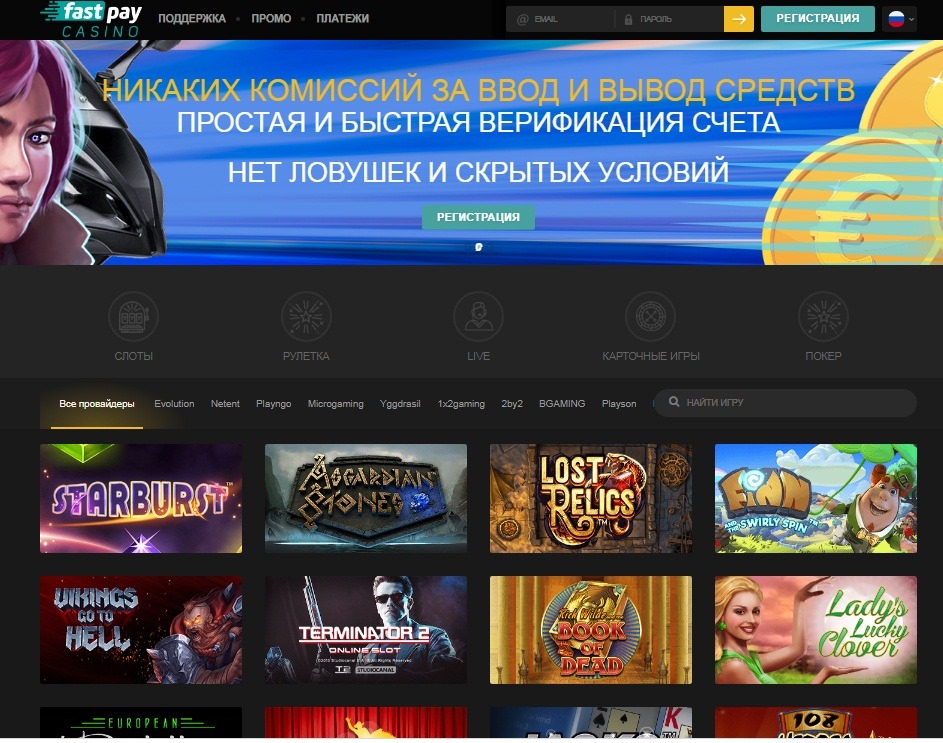Filter games by 2by2 provider
This screenshot has width=943, height=743.
[512, 404]
